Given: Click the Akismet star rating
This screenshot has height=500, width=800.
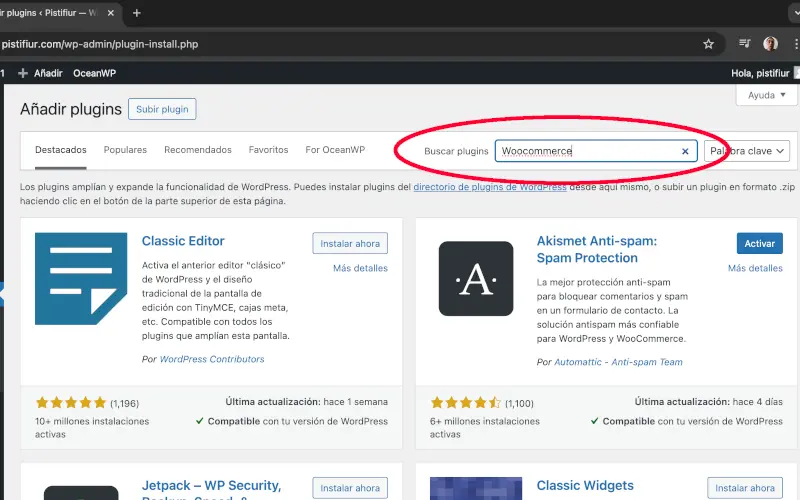Looking at the screenshot, I should coord(466,403).
